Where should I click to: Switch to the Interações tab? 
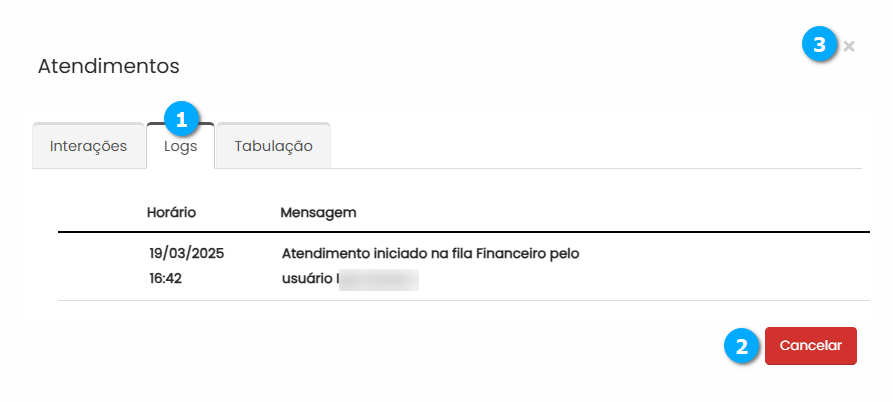tap(89, 146)
